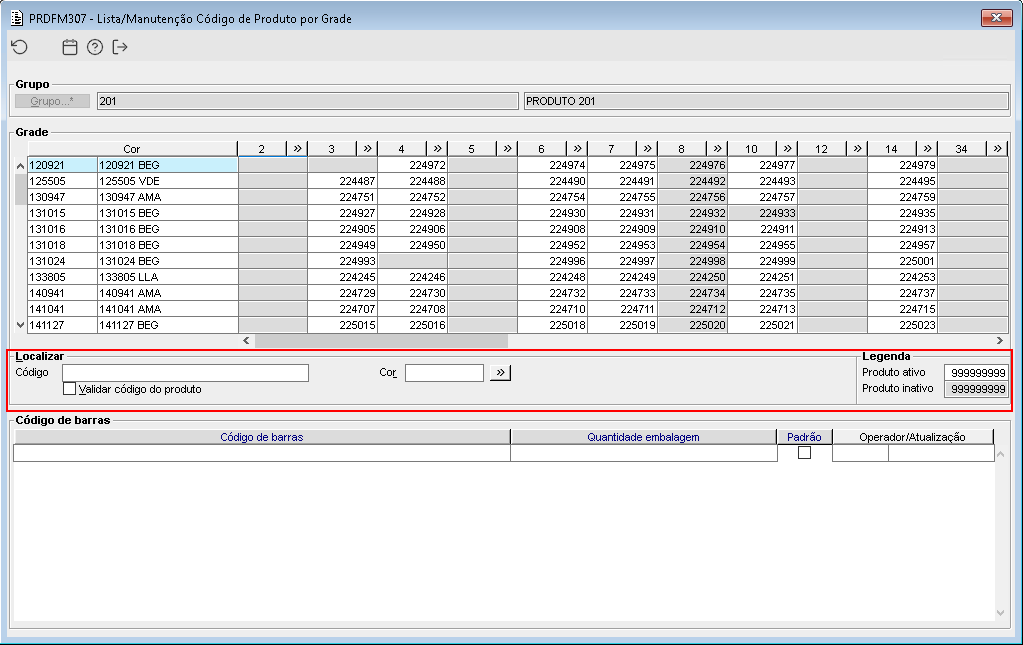Open color lookup » next to Cor field
The width and height of the screenshot is (1023, 645).
500,372
